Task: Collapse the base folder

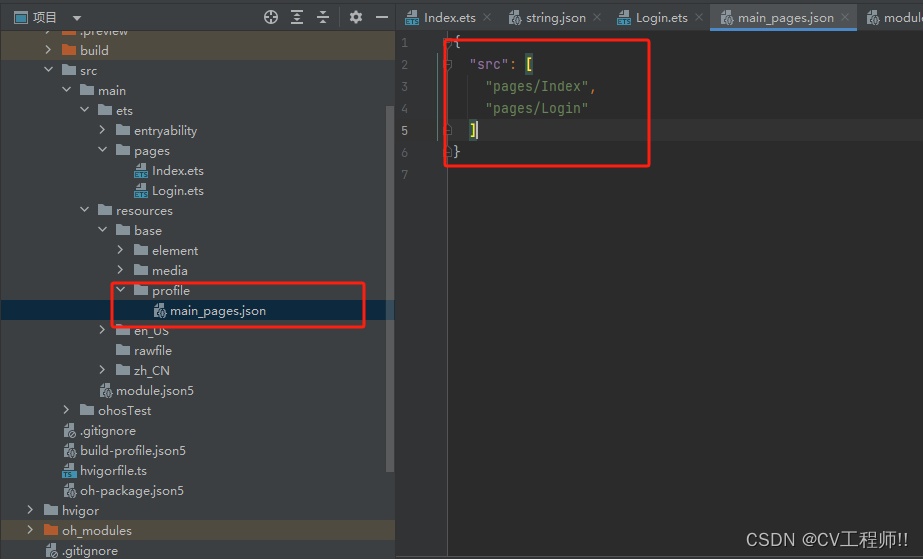Action: pos(102,230)
